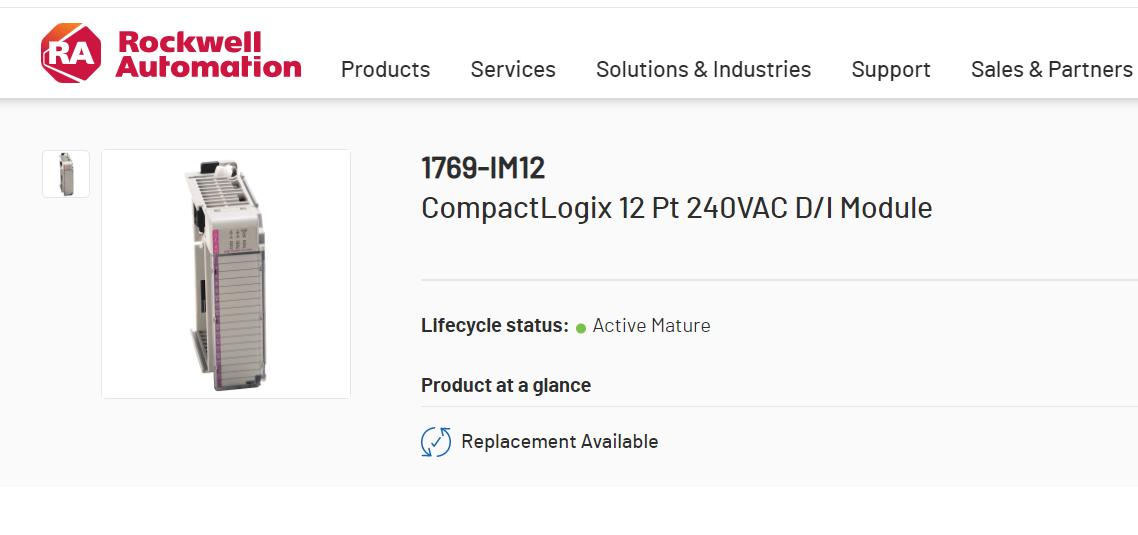This screenshot has height=535, width=1138.
Task: Click the Rockwell Automation wordmark text
Action: click(208, 54)
